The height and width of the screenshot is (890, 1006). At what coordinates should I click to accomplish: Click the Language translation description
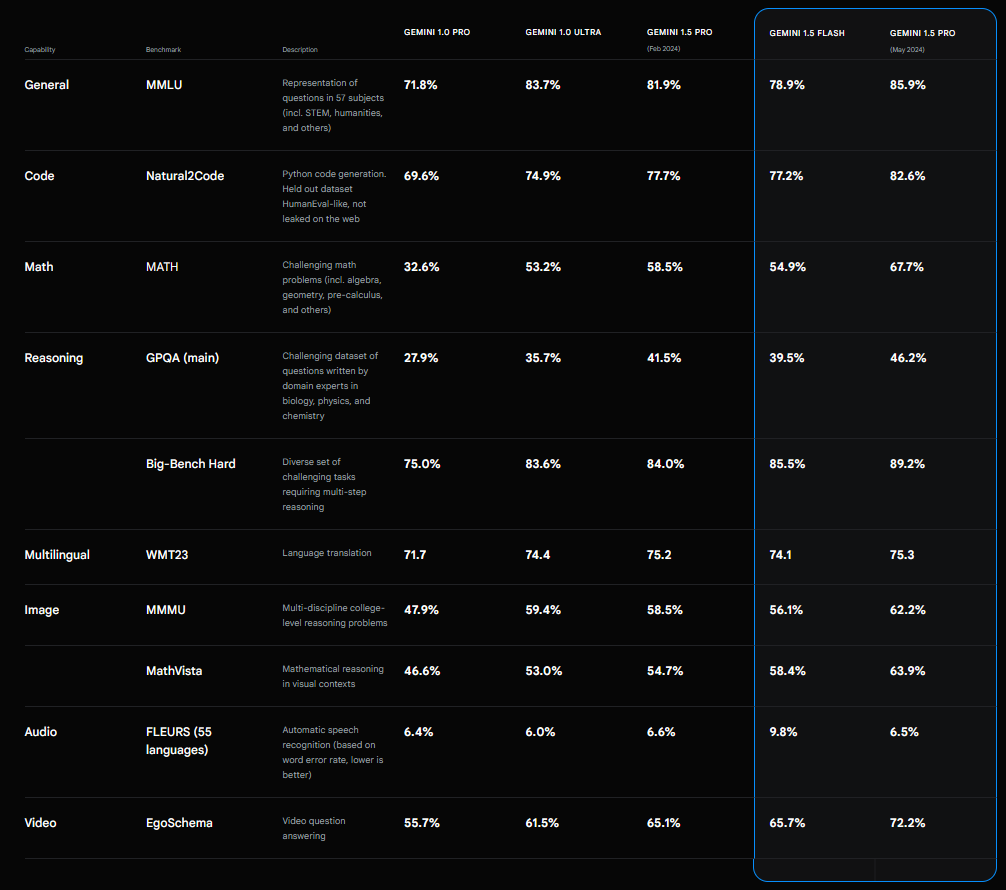pos(326,555)
